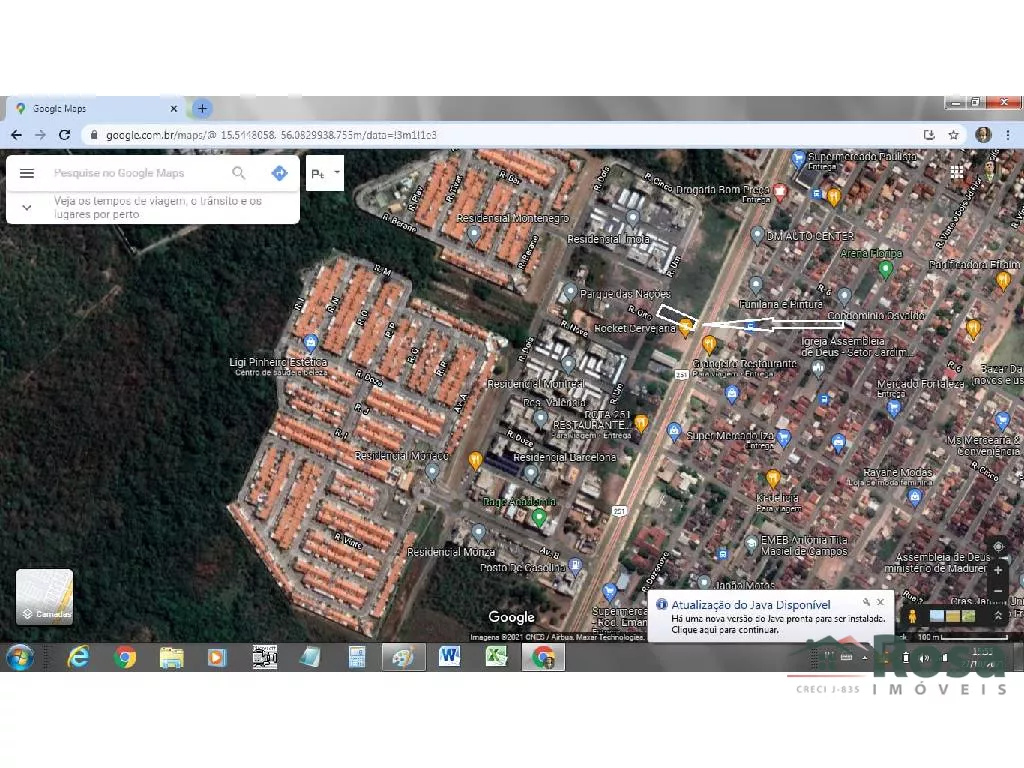Bookmark this page with the star icon

(953, 135)
